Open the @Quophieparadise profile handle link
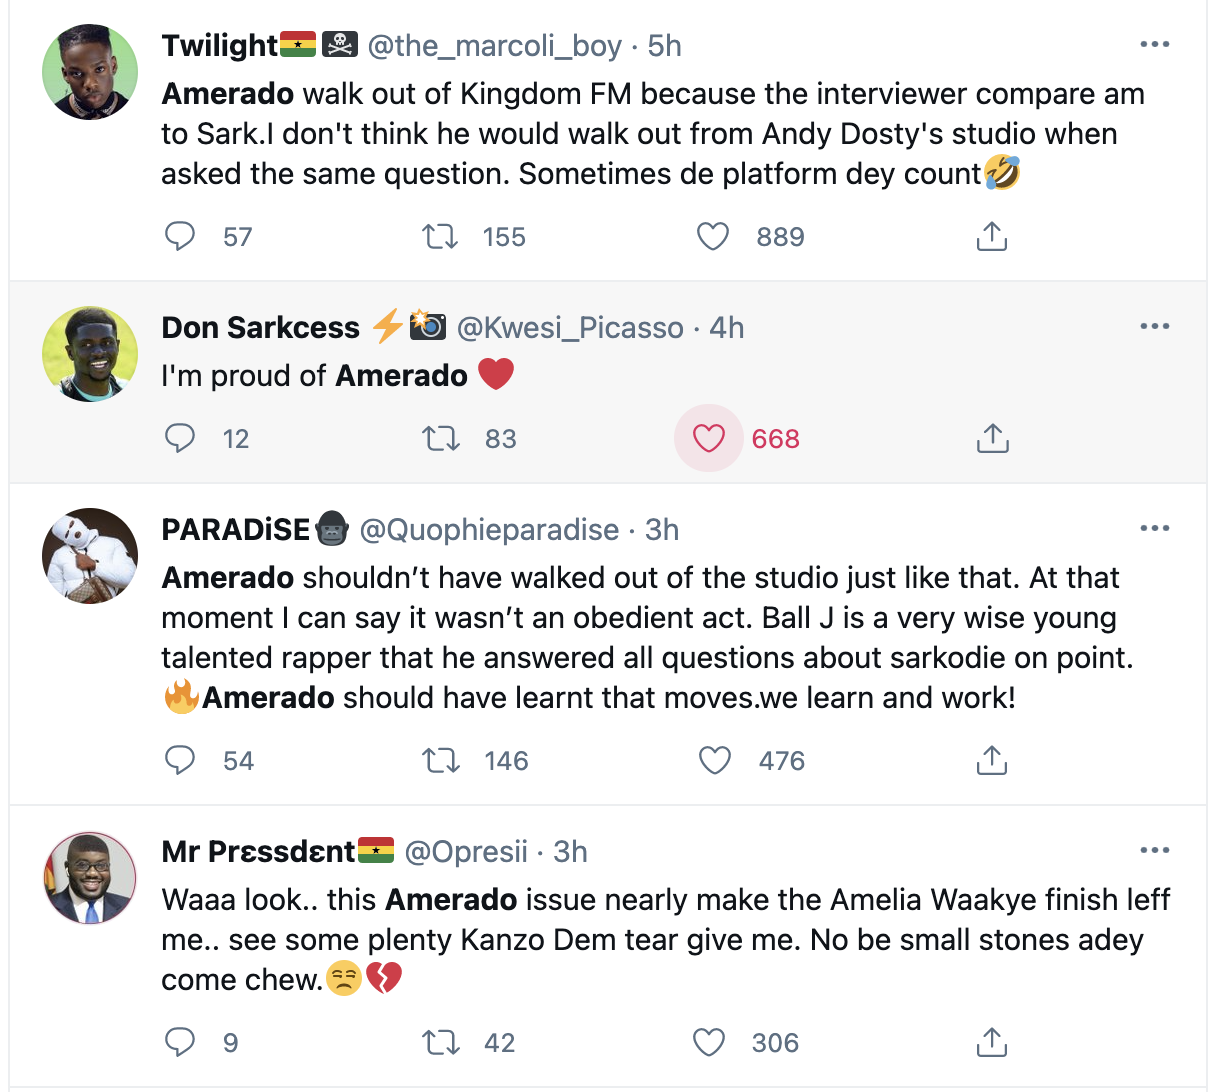 click(489, 530)
